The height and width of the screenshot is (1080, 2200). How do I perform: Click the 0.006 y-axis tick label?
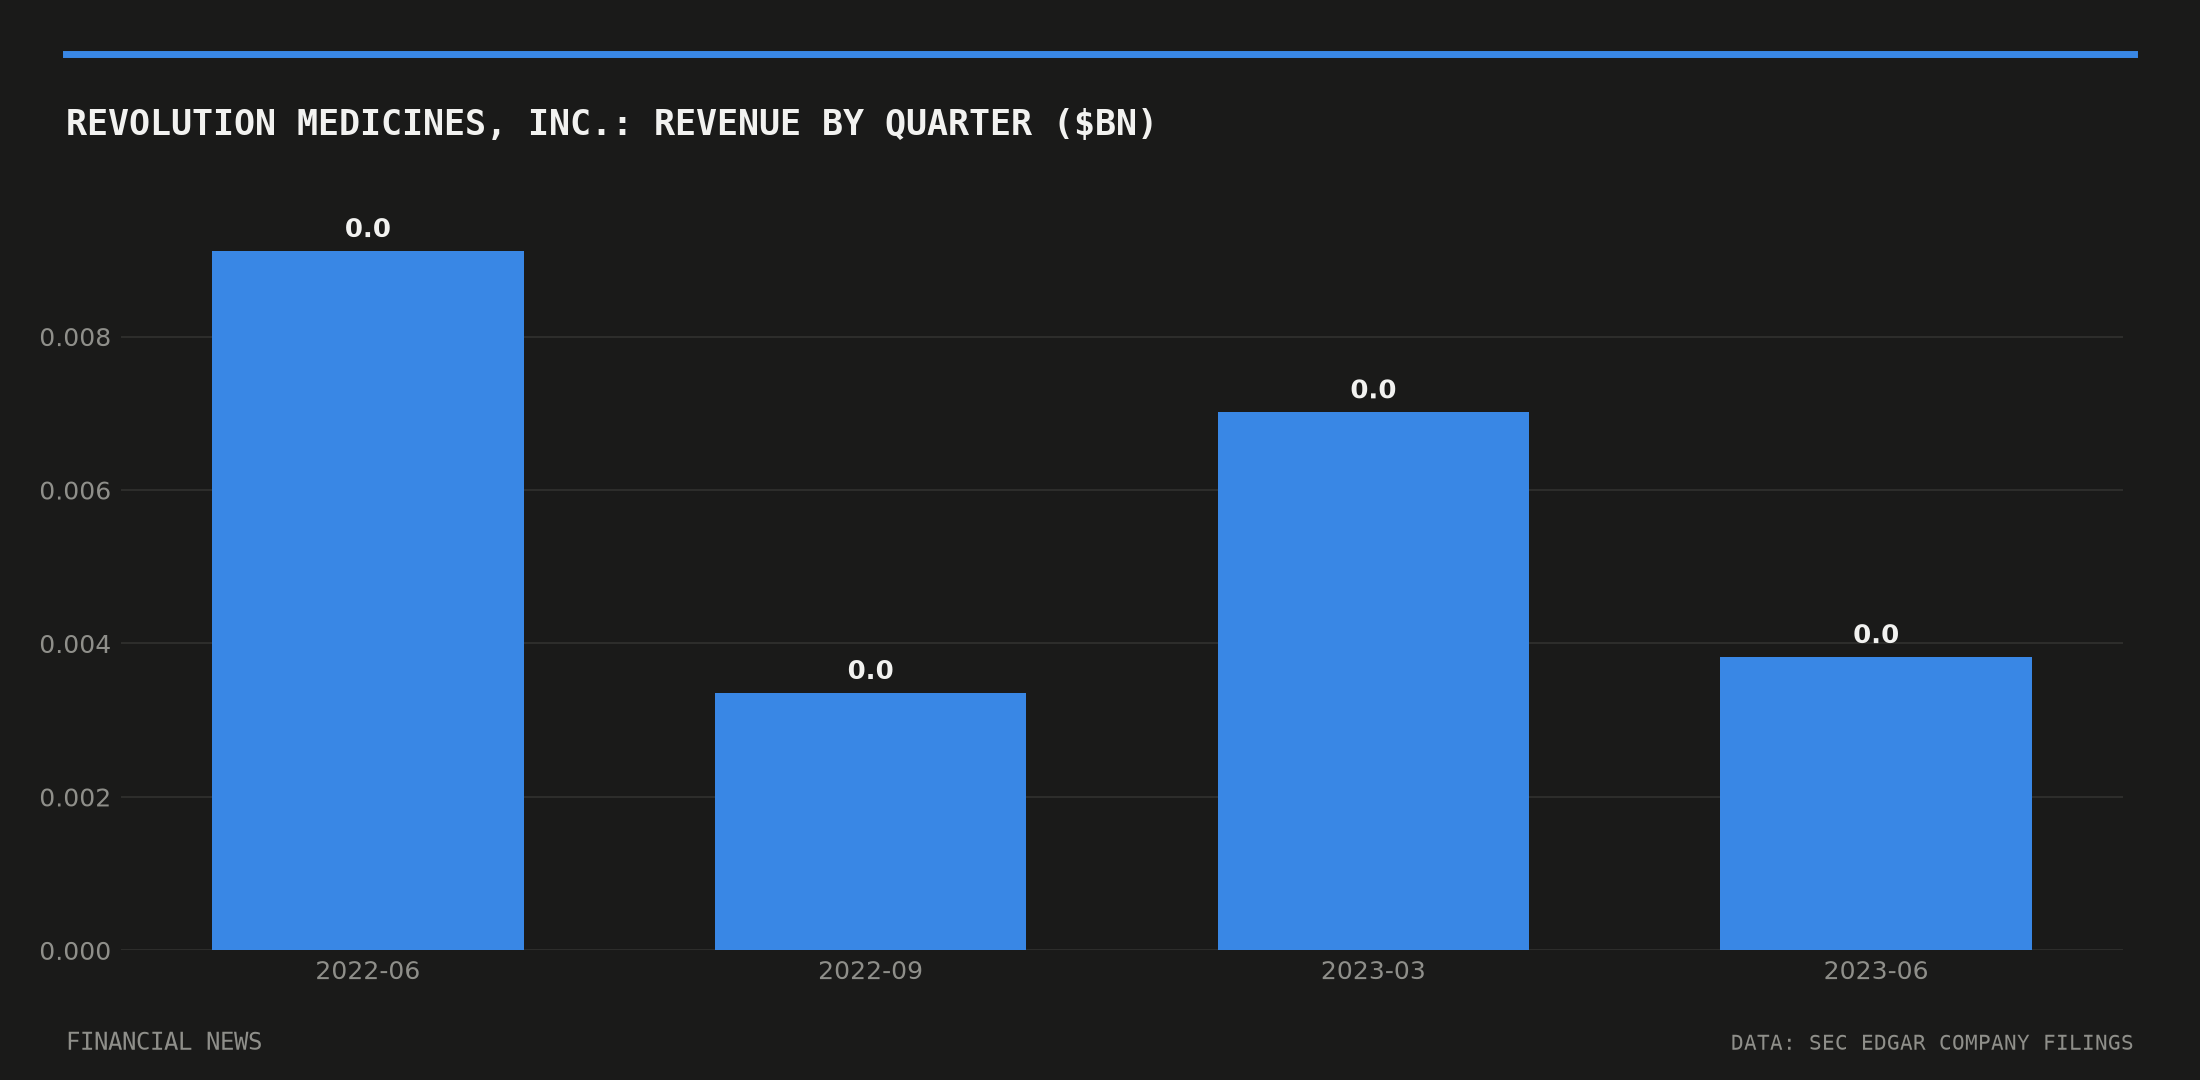[x=75, y=491]
